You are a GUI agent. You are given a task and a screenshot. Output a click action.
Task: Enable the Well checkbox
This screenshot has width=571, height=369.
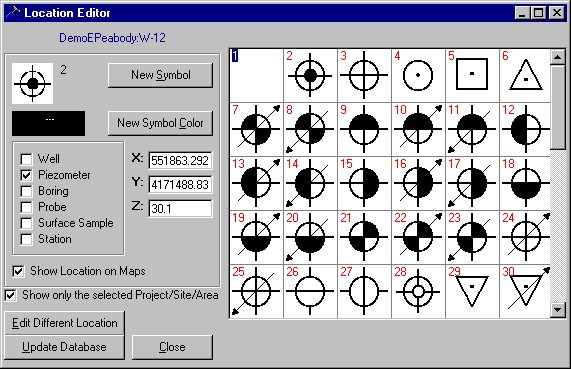(26, 159)
